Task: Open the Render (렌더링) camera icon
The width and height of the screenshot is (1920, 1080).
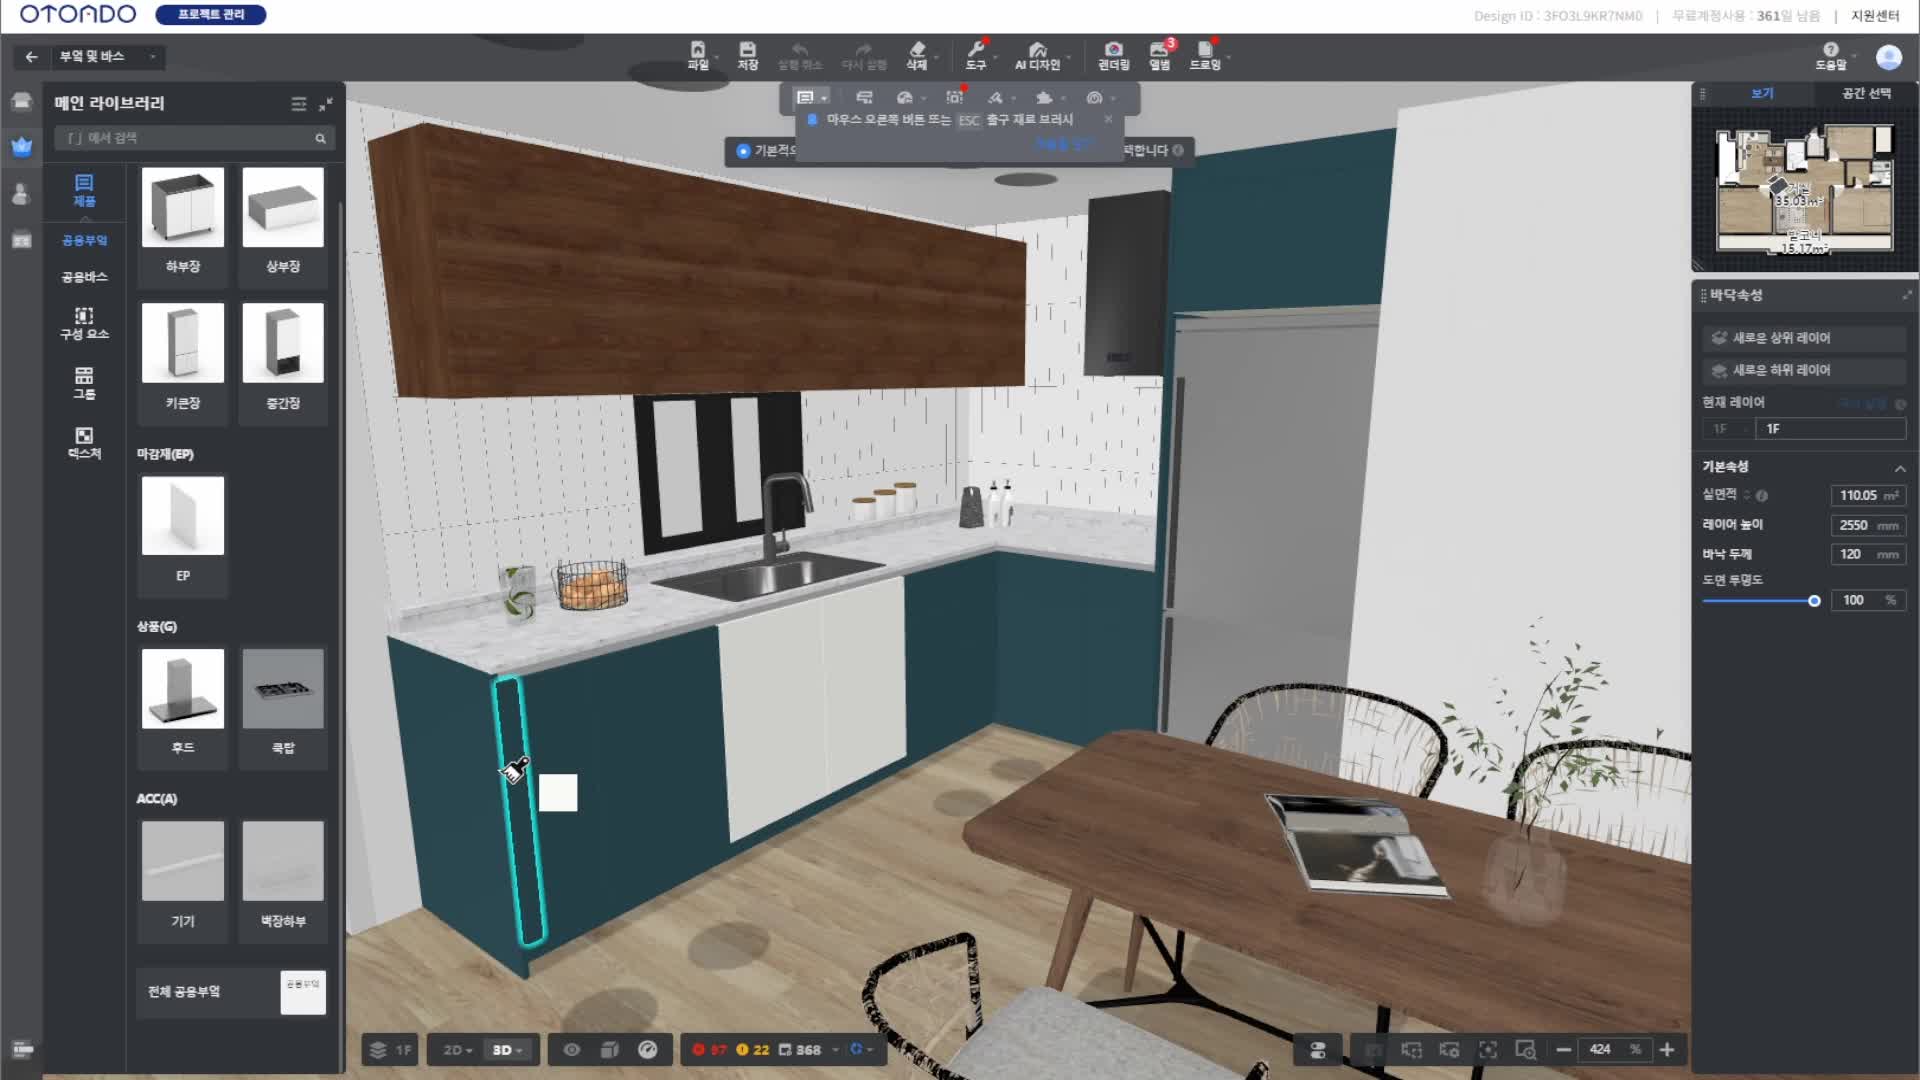Action: tap(1113, 55)
